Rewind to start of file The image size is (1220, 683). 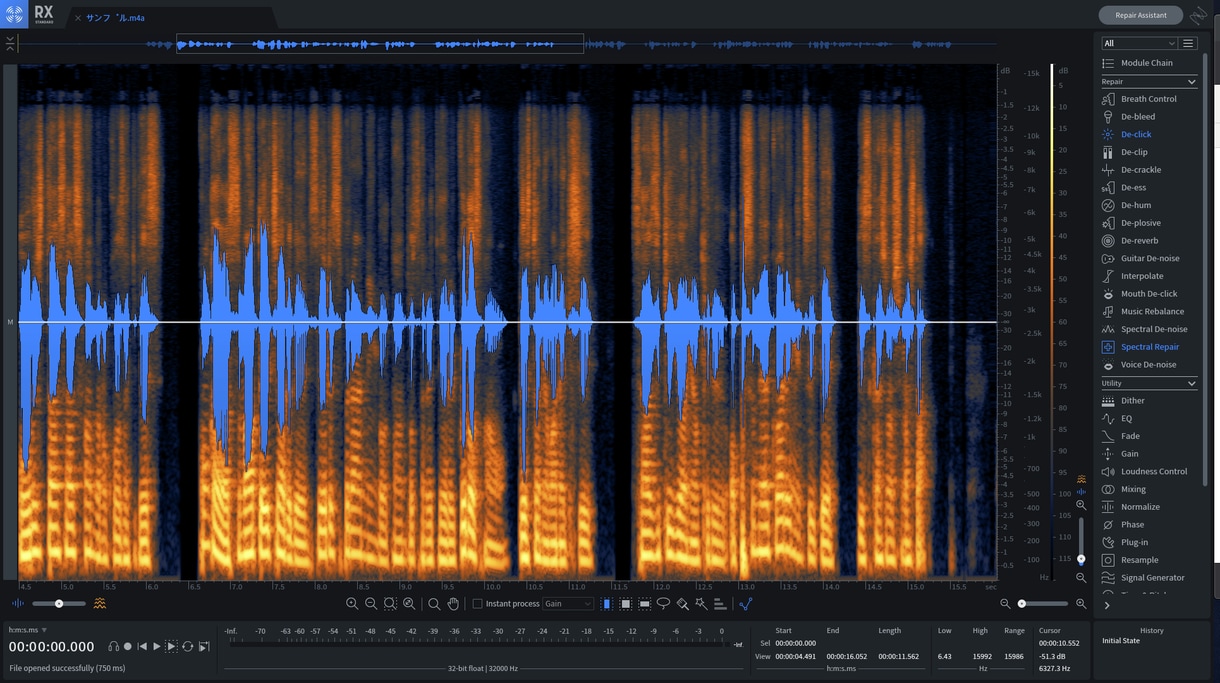142,647
